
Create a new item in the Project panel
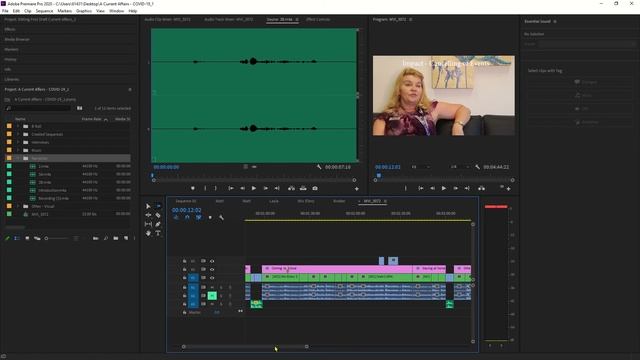[x=126, y=238]
